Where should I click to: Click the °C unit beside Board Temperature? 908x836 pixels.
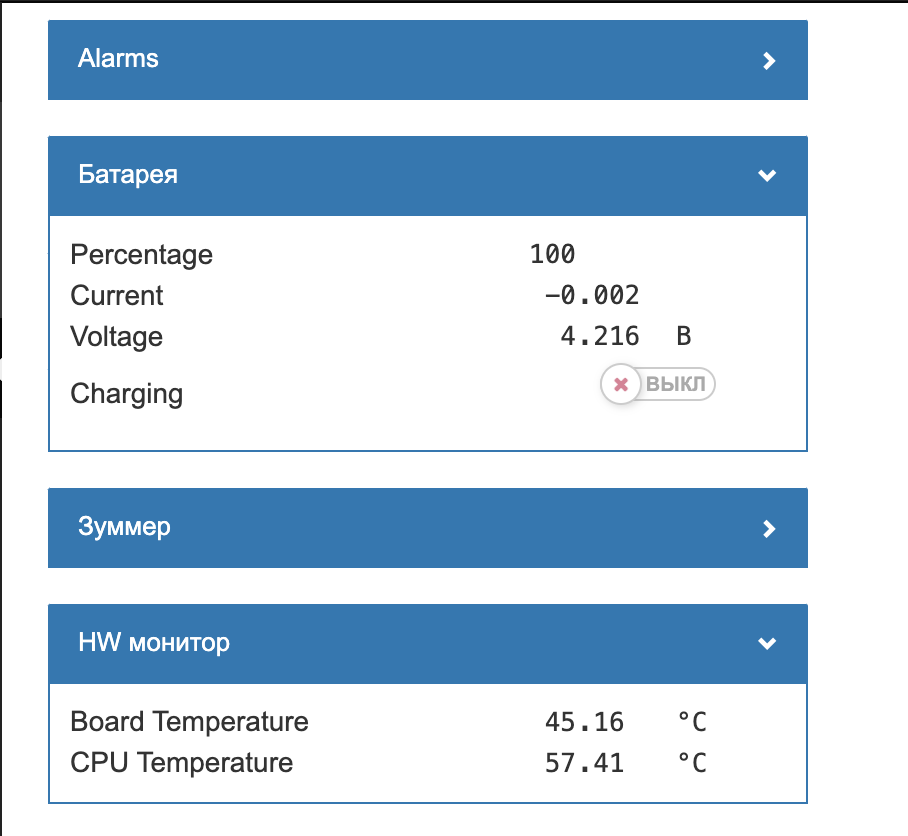(x=692, y=722)
